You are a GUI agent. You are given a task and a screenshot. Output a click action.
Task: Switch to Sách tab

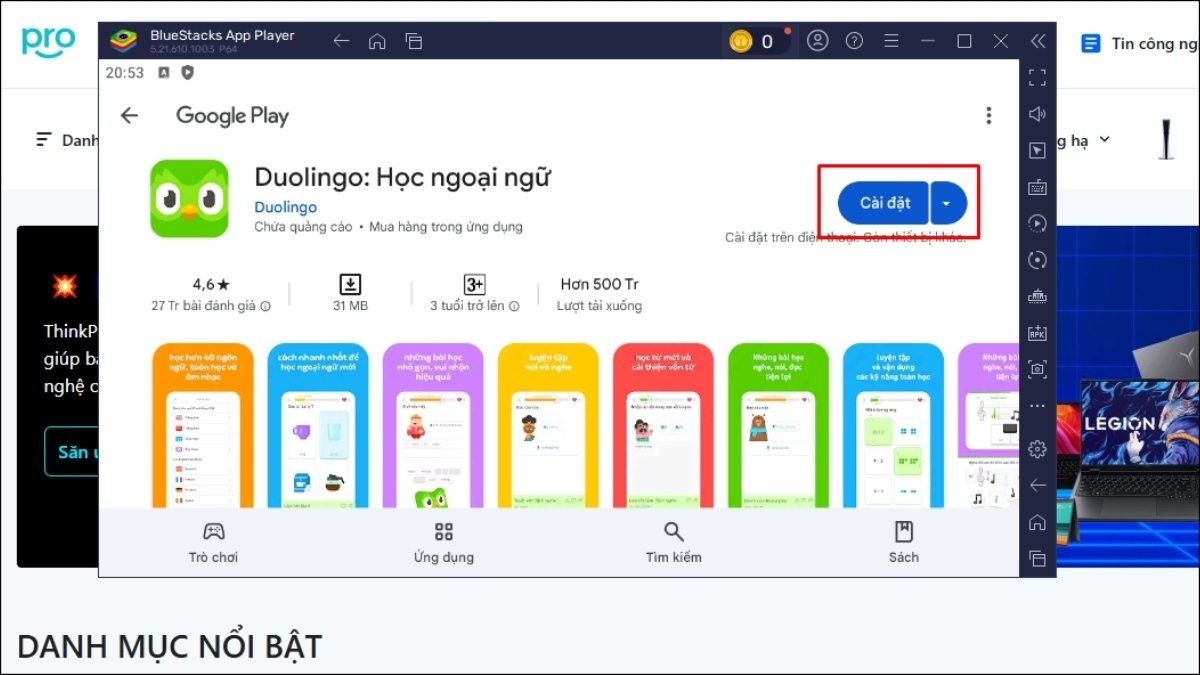(904, 543)
